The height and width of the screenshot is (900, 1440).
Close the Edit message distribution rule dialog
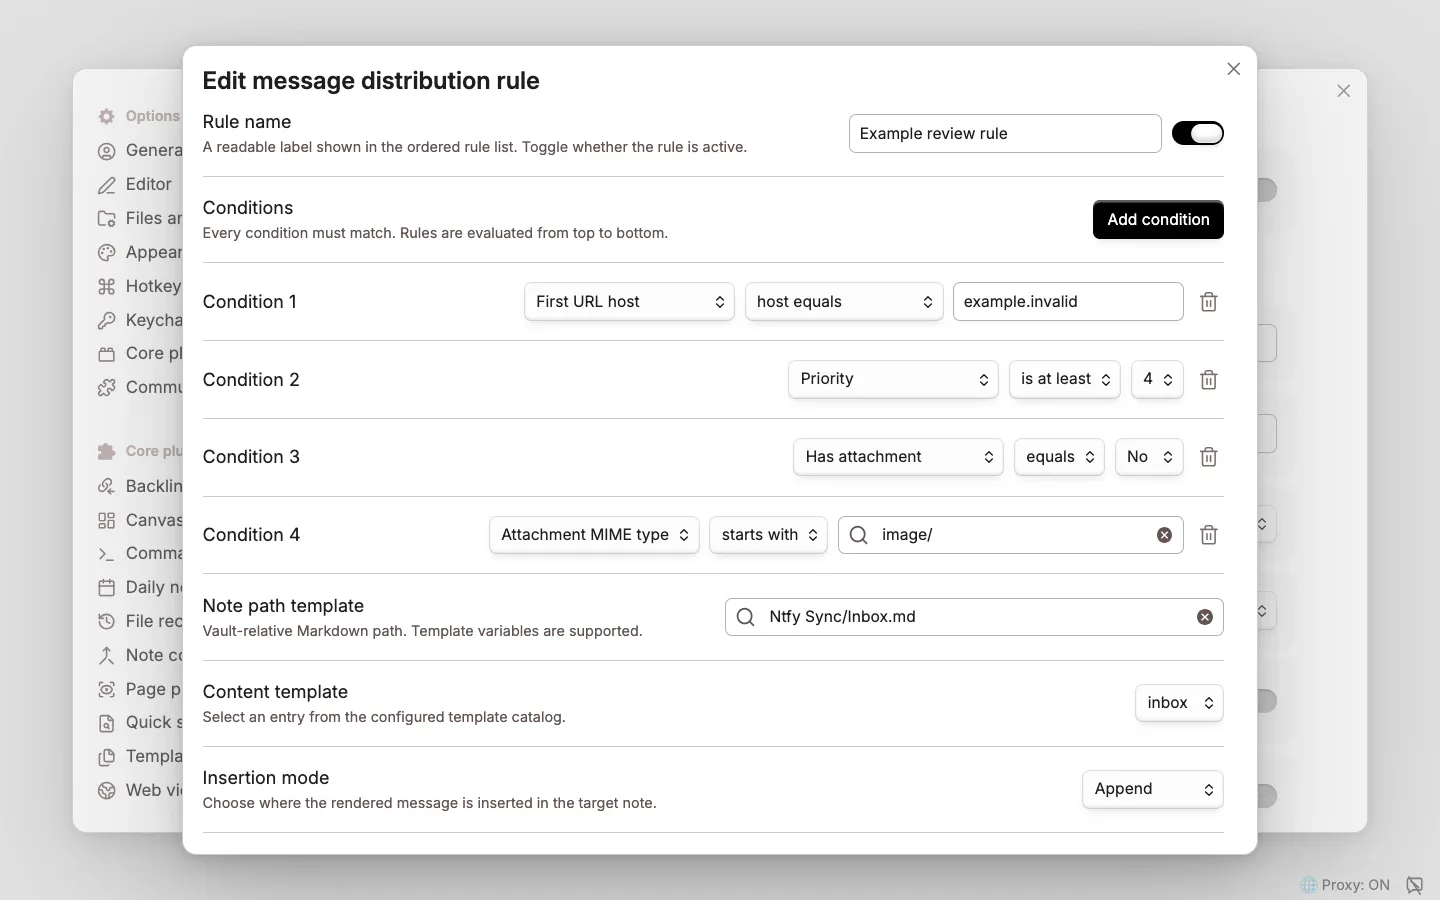[1233, 69]
